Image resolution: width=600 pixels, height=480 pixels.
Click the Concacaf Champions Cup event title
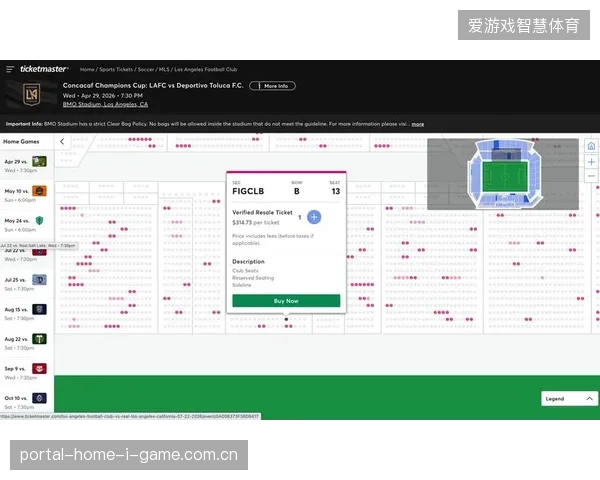pyautogui.click(x=153, y=85)
